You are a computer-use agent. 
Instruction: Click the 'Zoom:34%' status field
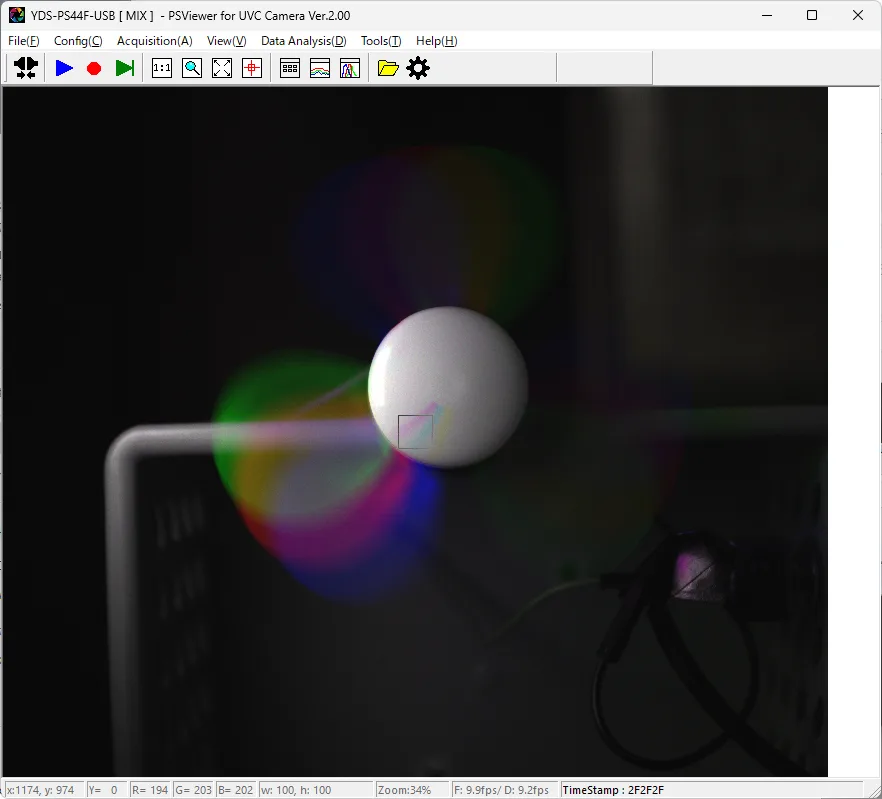point(412,790)
